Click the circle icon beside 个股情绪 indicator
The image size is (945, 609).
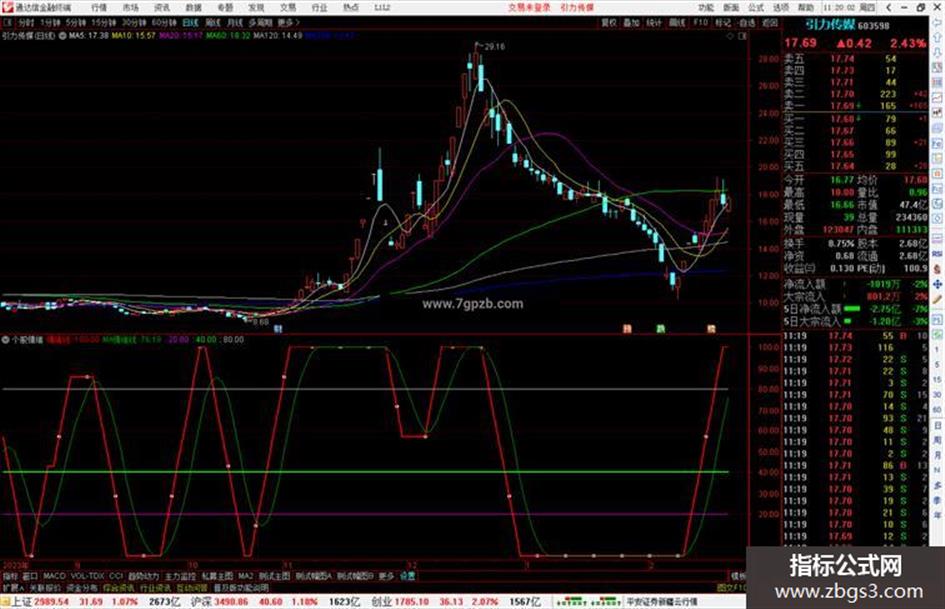(x=5, y=339)
